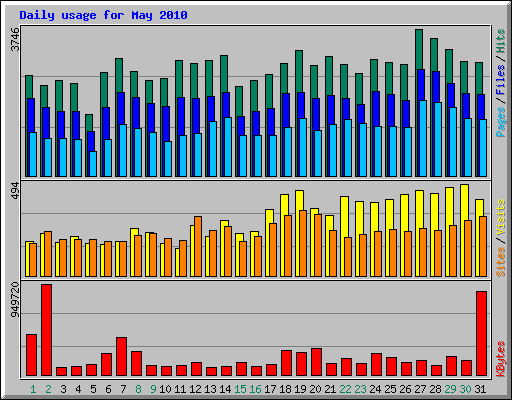Screen dimensions: 512x400
Task: Select the yellow Visits bar for day 22
Action: coord(344,217)
